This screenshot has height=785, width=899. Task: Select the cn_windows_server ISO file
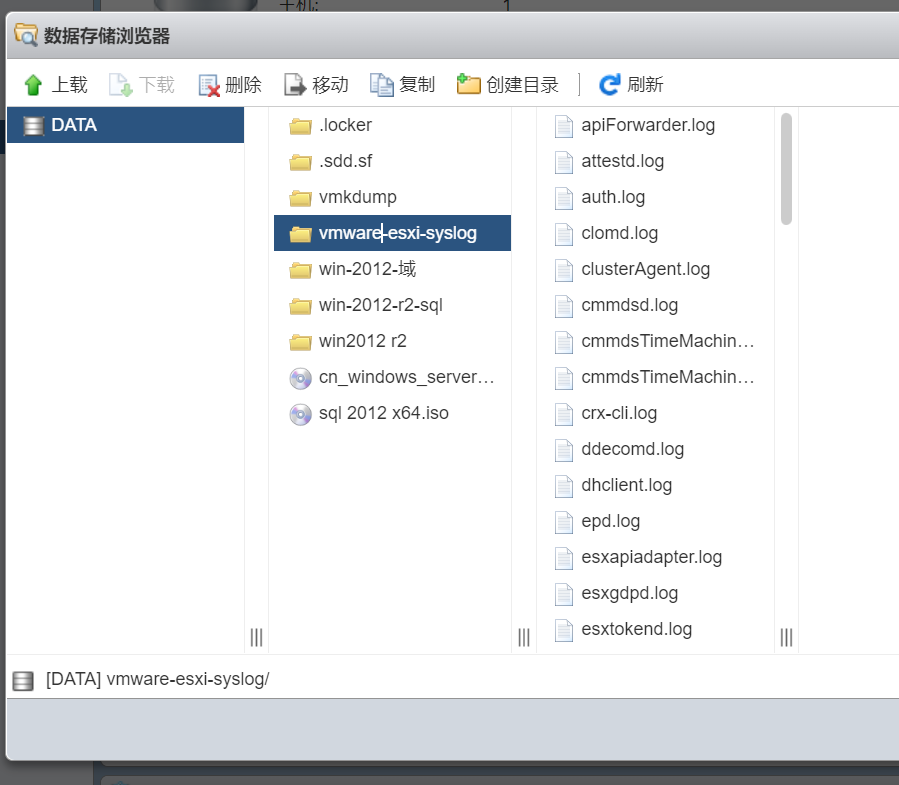click(392, 377)
